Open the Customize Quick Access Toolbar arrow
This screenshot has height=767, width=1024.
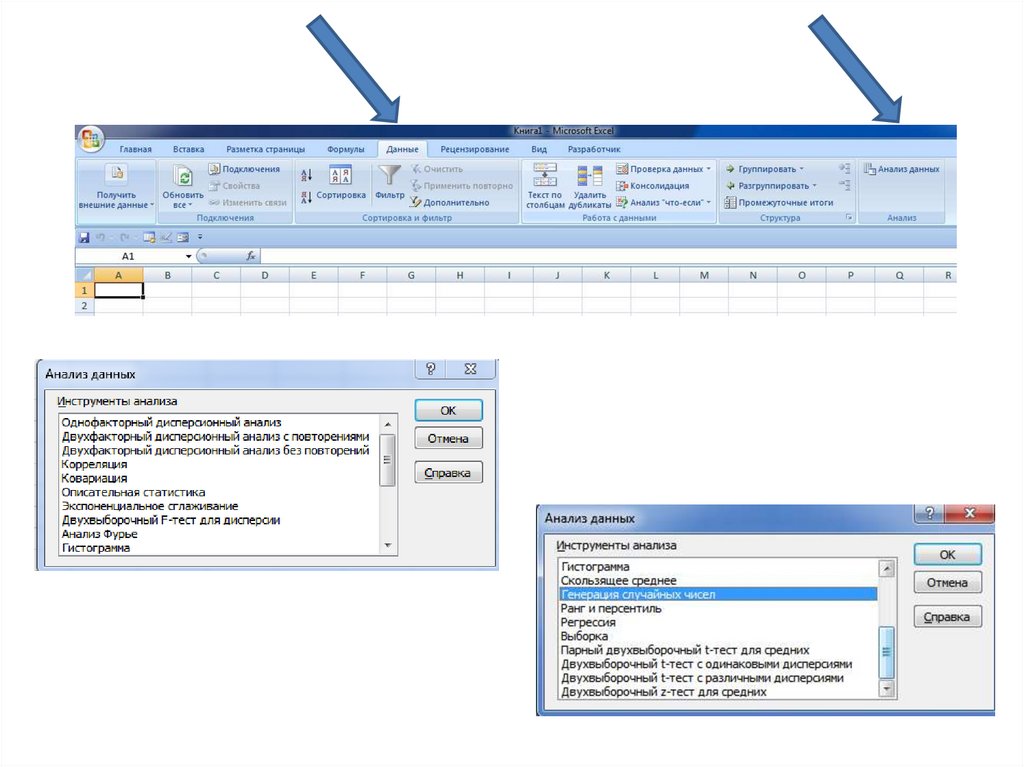coord(200,237)
